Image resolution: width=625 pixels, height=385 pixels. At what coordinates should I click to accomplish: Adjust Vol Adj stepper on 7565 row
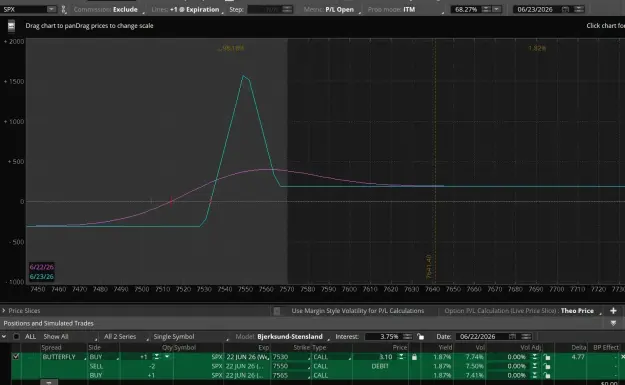click(535, 375)
